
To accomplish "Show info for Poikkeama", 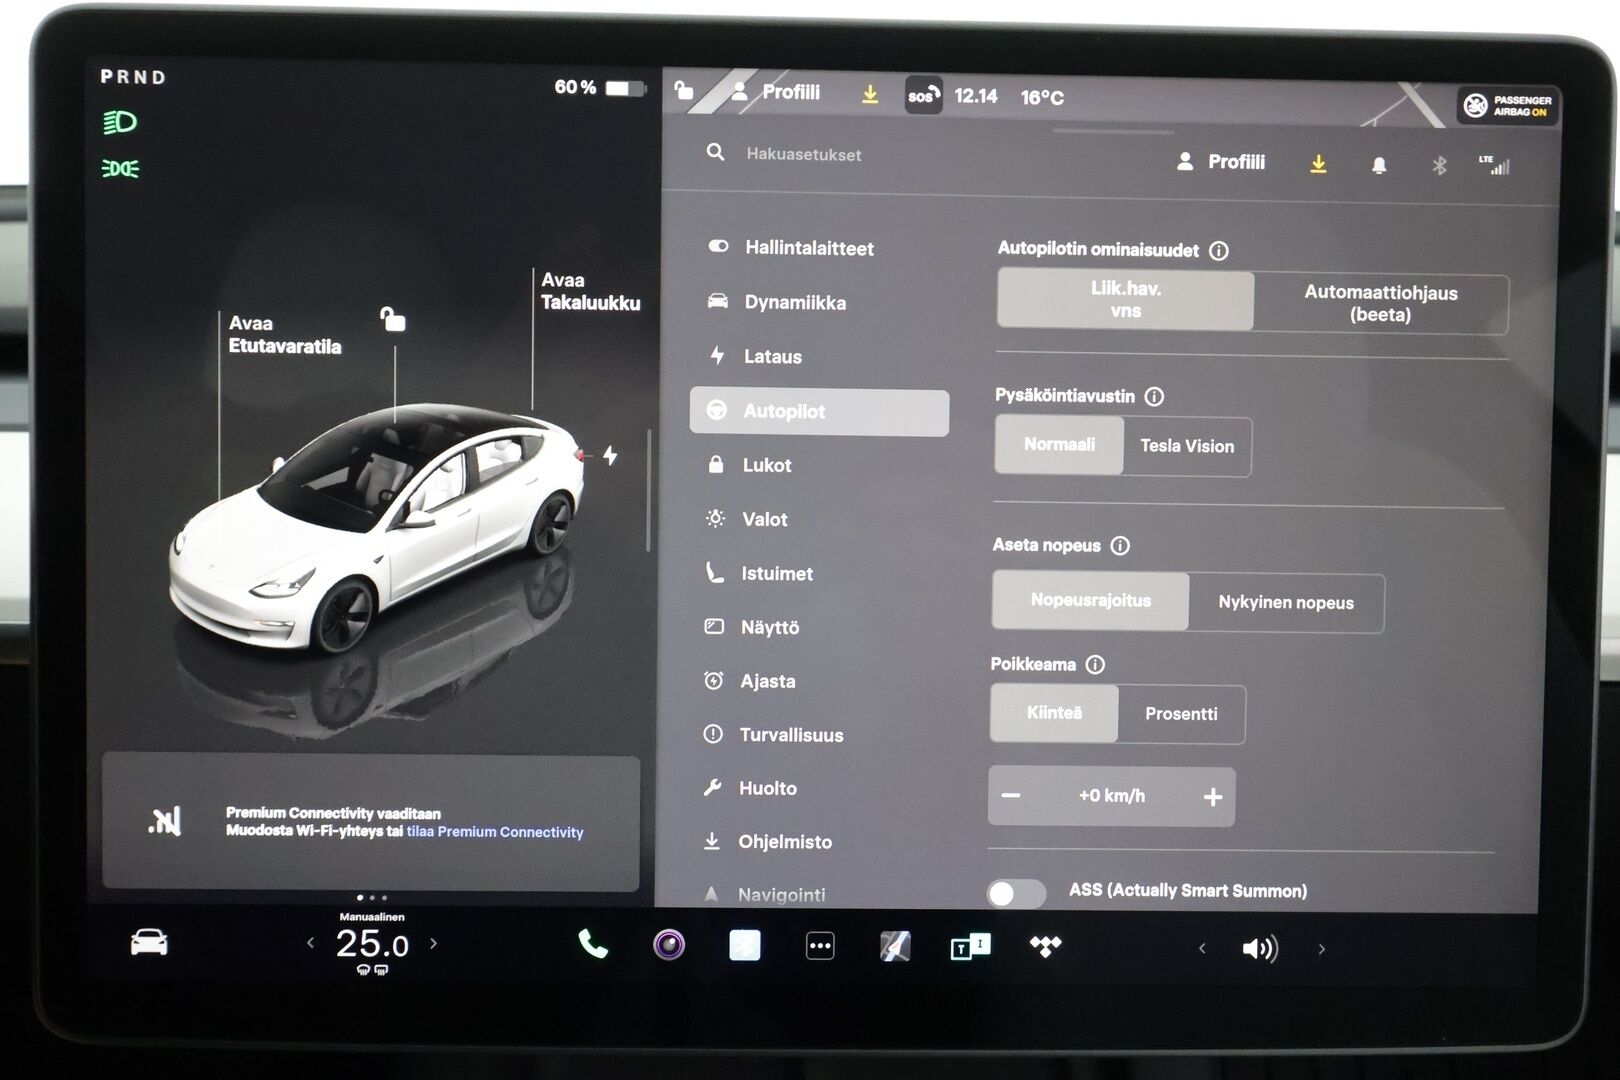I will pos(1095,665).
